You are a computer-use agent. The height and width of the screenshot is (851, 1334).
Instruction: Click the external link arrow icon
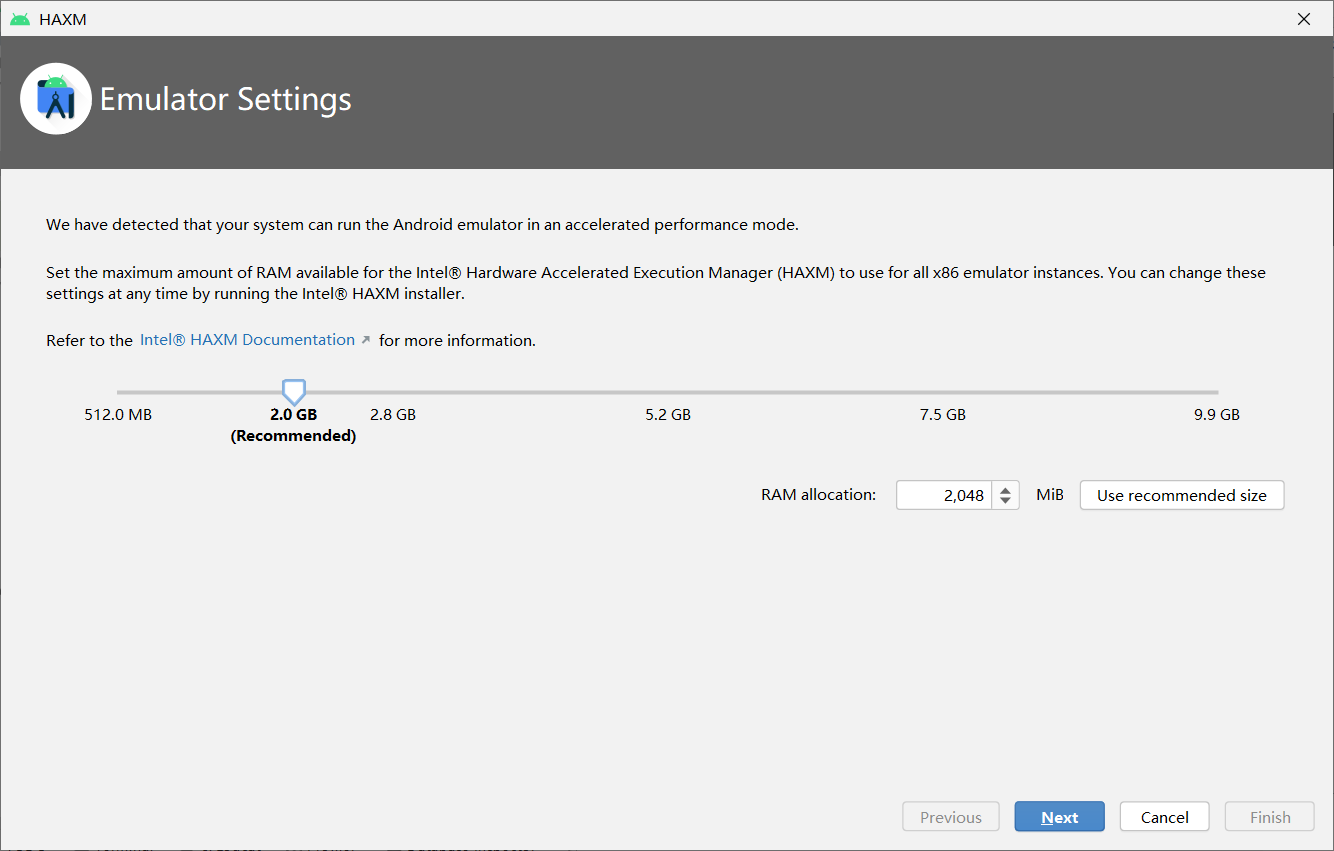point(365,341)
